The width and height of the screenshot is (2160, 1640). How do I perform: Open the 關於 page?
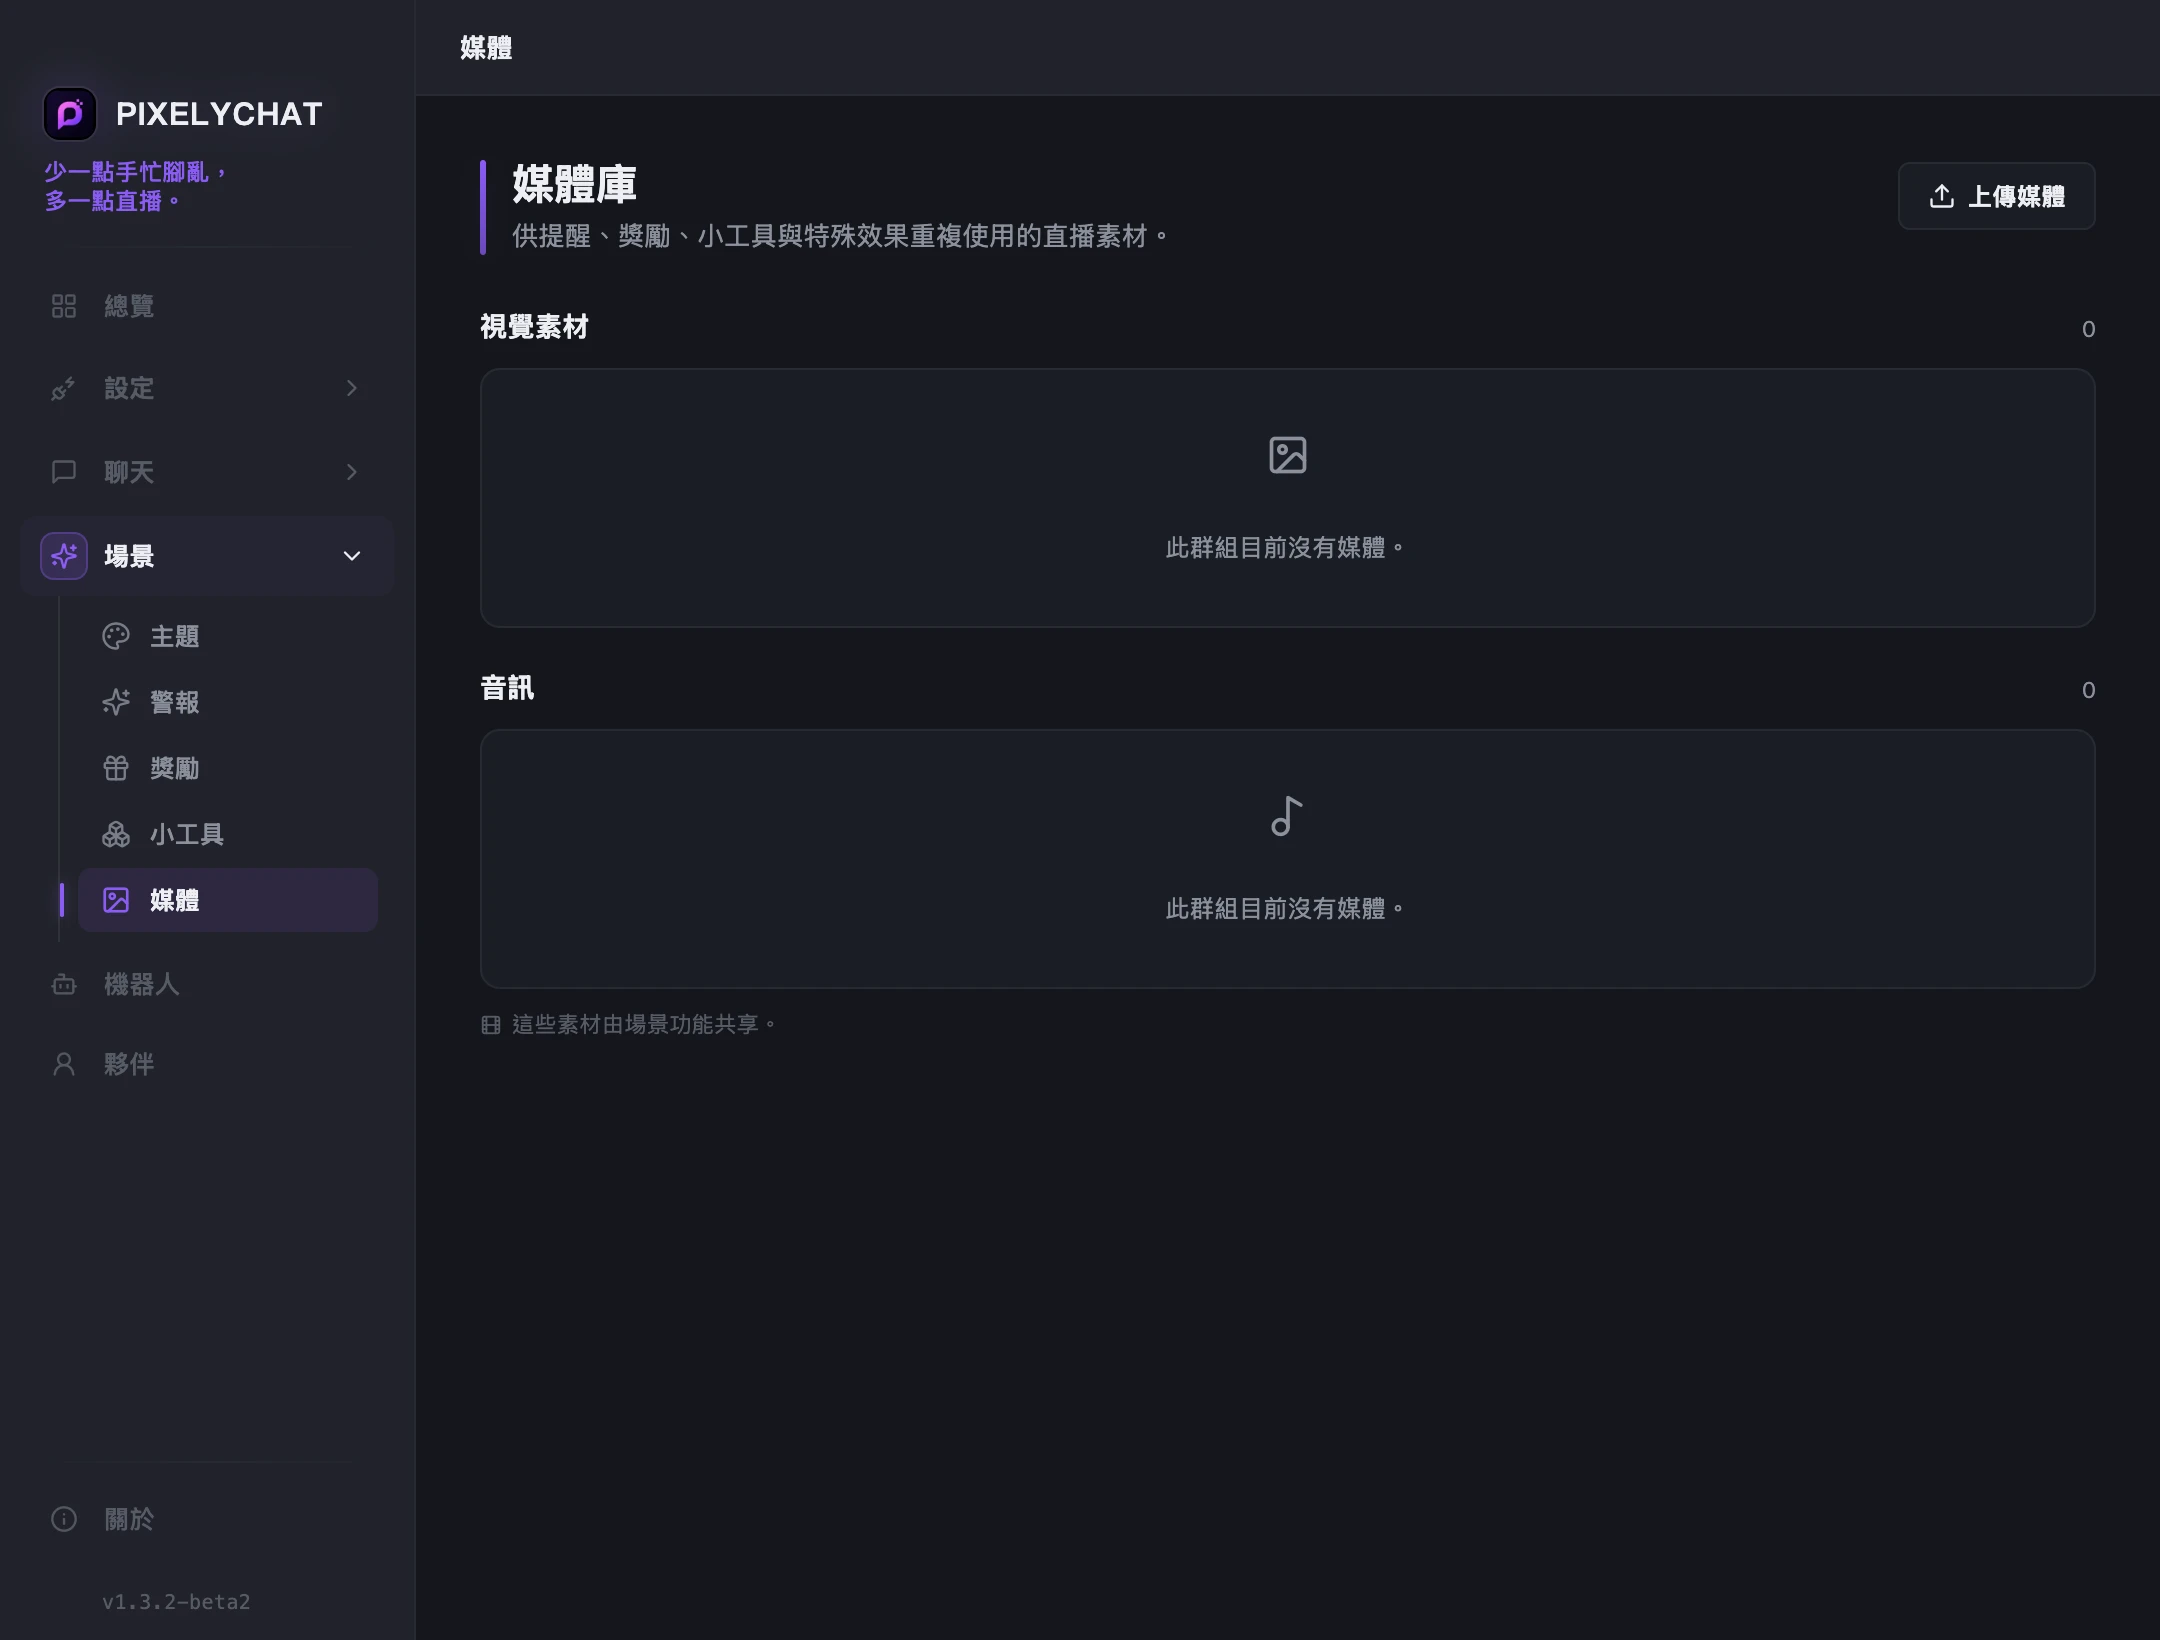[207, 1519]
